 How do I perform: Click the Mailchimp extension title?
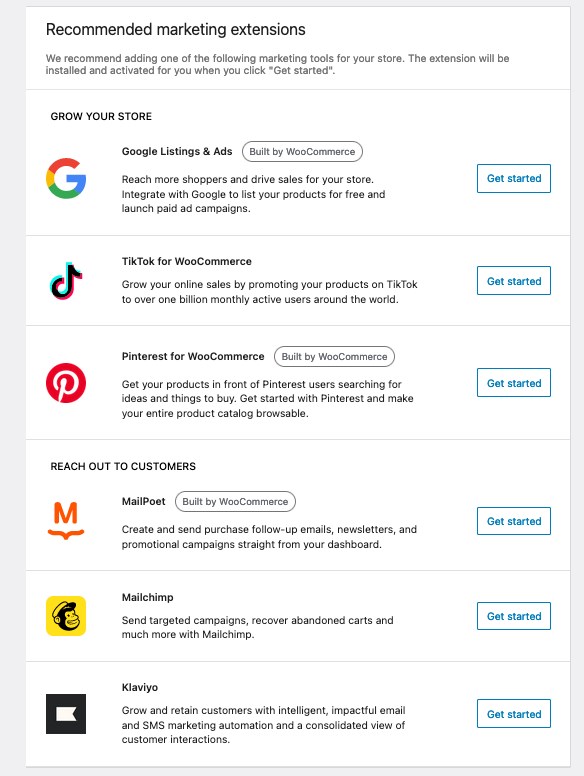point(147,597)
